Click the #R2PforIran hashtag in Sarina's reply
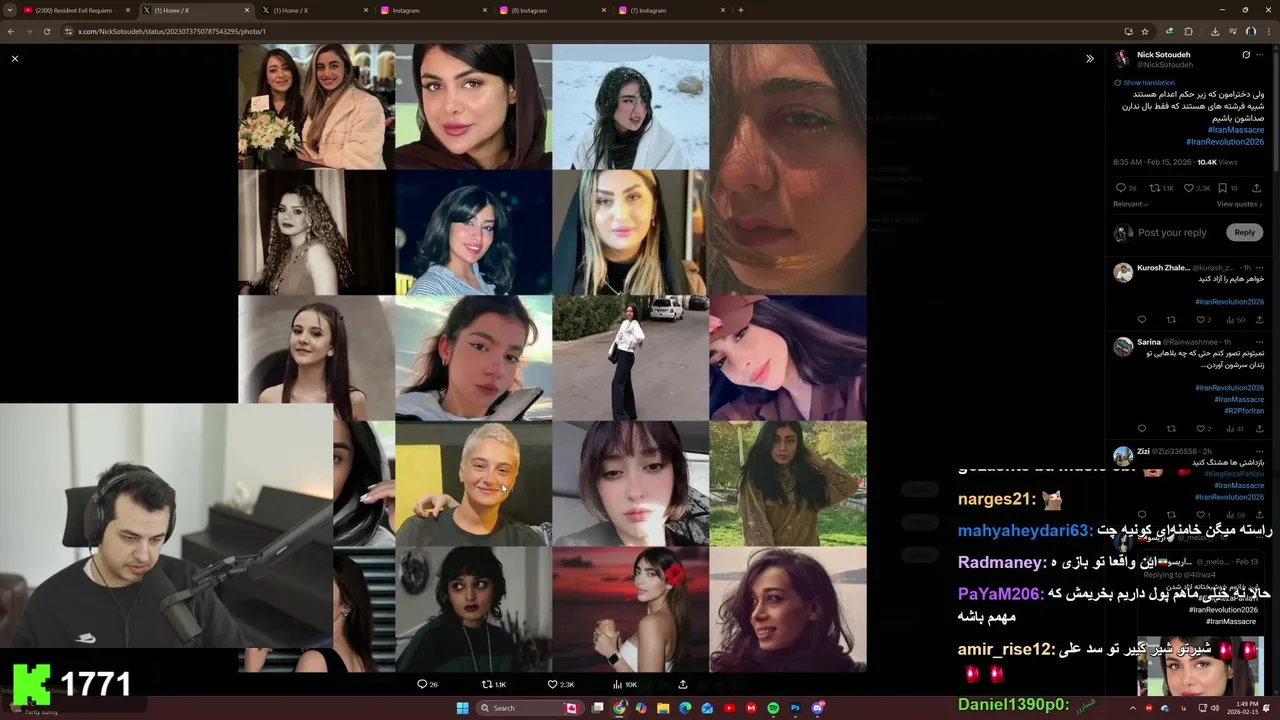Screen dimensions: 1280x720 point(1244,411)
